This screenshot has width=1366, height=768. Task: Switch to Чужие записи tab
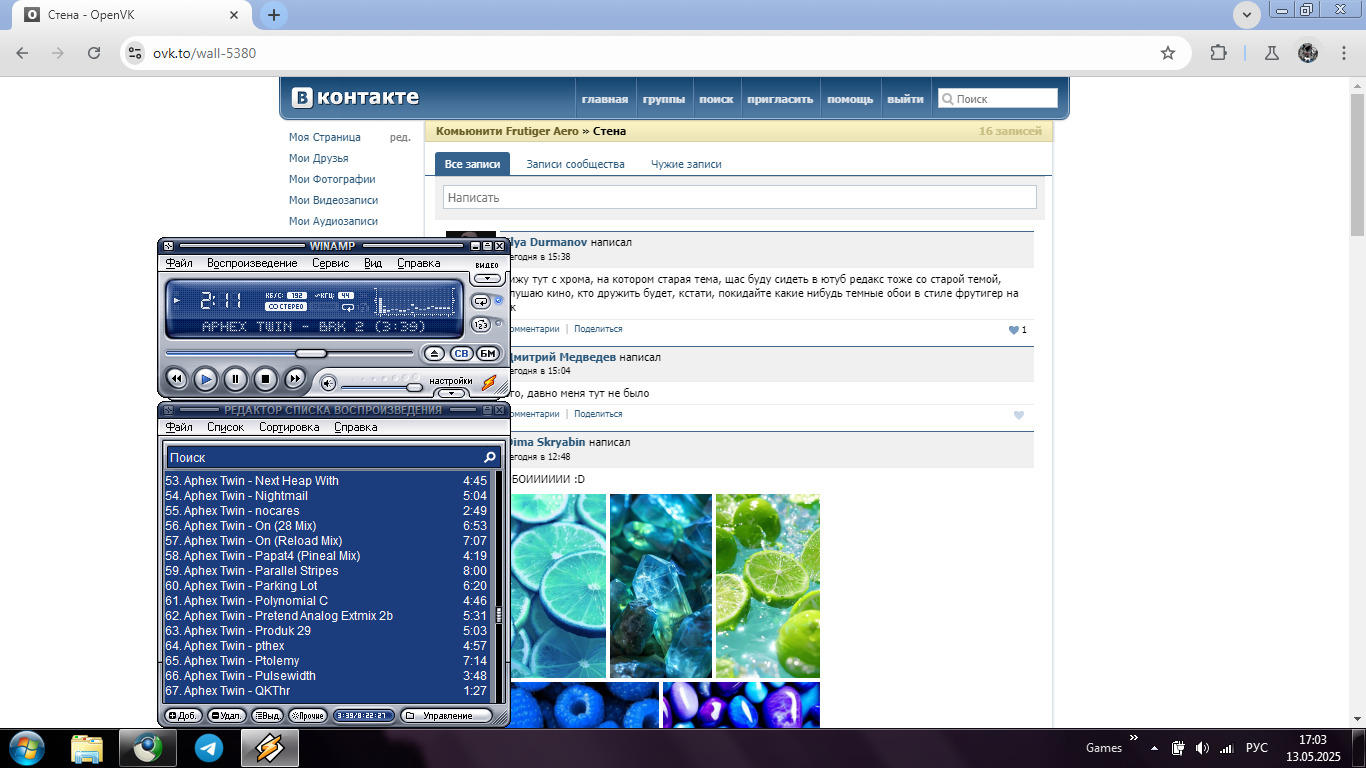(686, 164)
